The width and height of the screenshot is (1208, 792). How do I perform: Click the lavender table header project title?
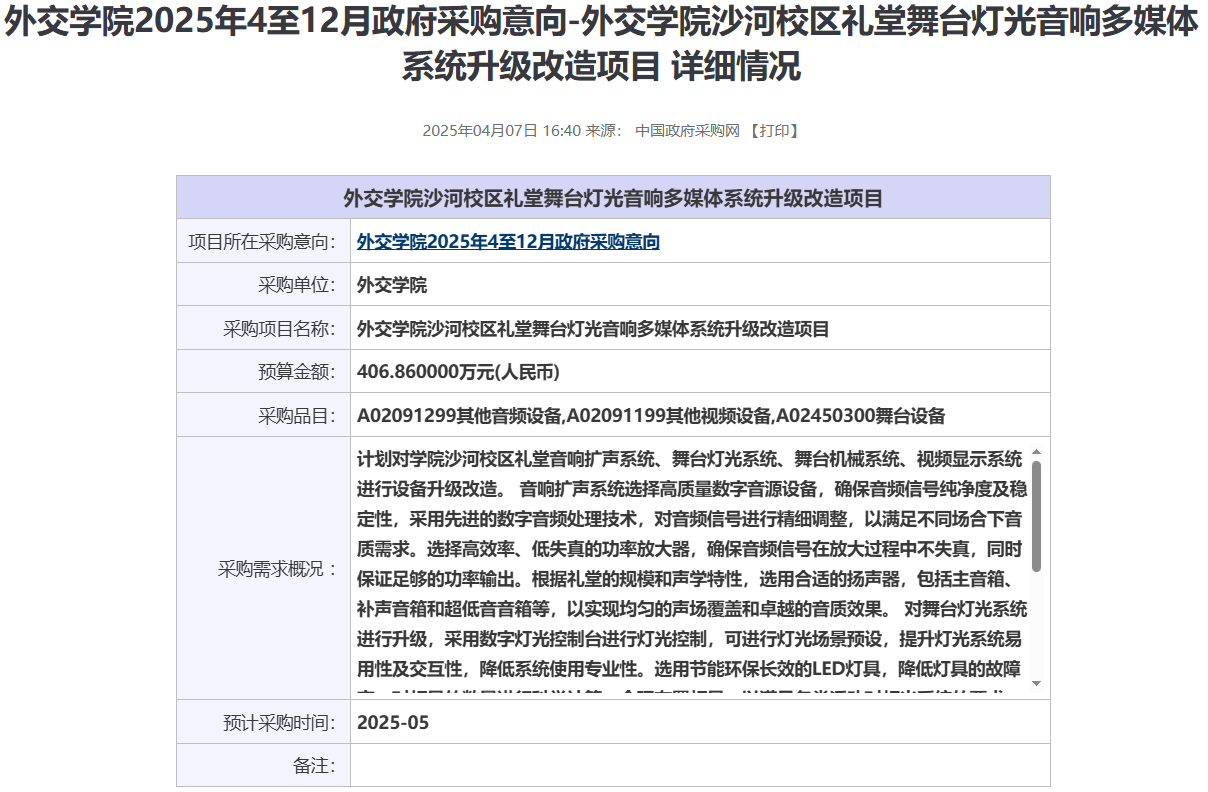point(613,198)
